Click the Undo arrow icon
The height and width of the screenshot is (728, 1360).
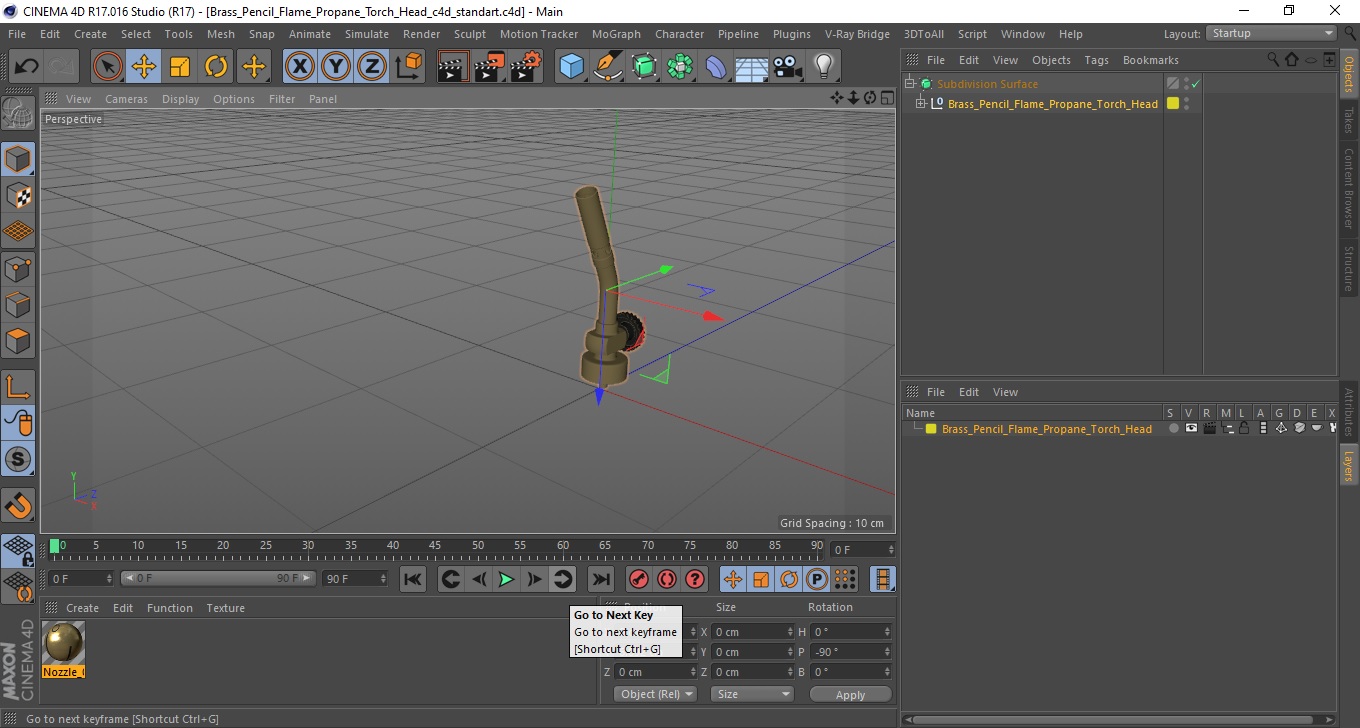point(27,67)
